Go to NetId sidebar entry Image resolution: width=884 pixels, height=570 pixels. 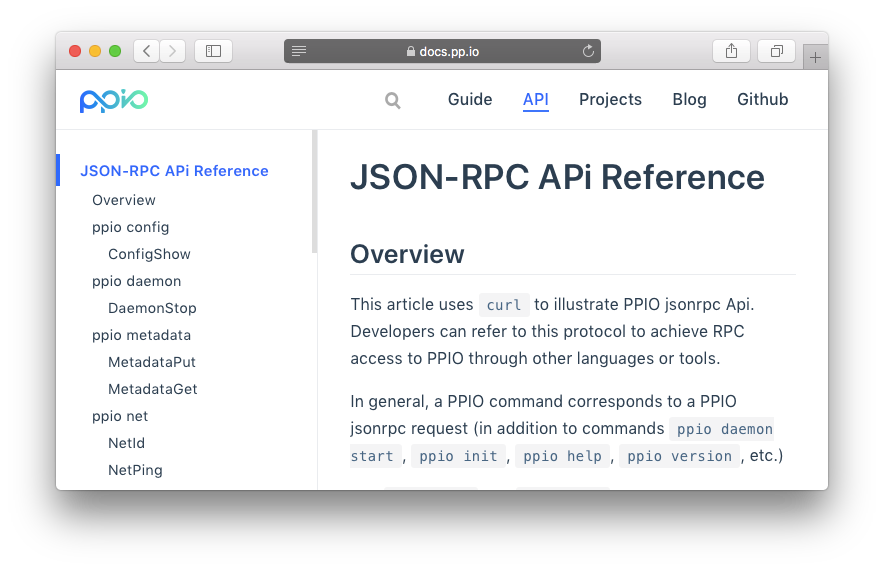(126, 443)
